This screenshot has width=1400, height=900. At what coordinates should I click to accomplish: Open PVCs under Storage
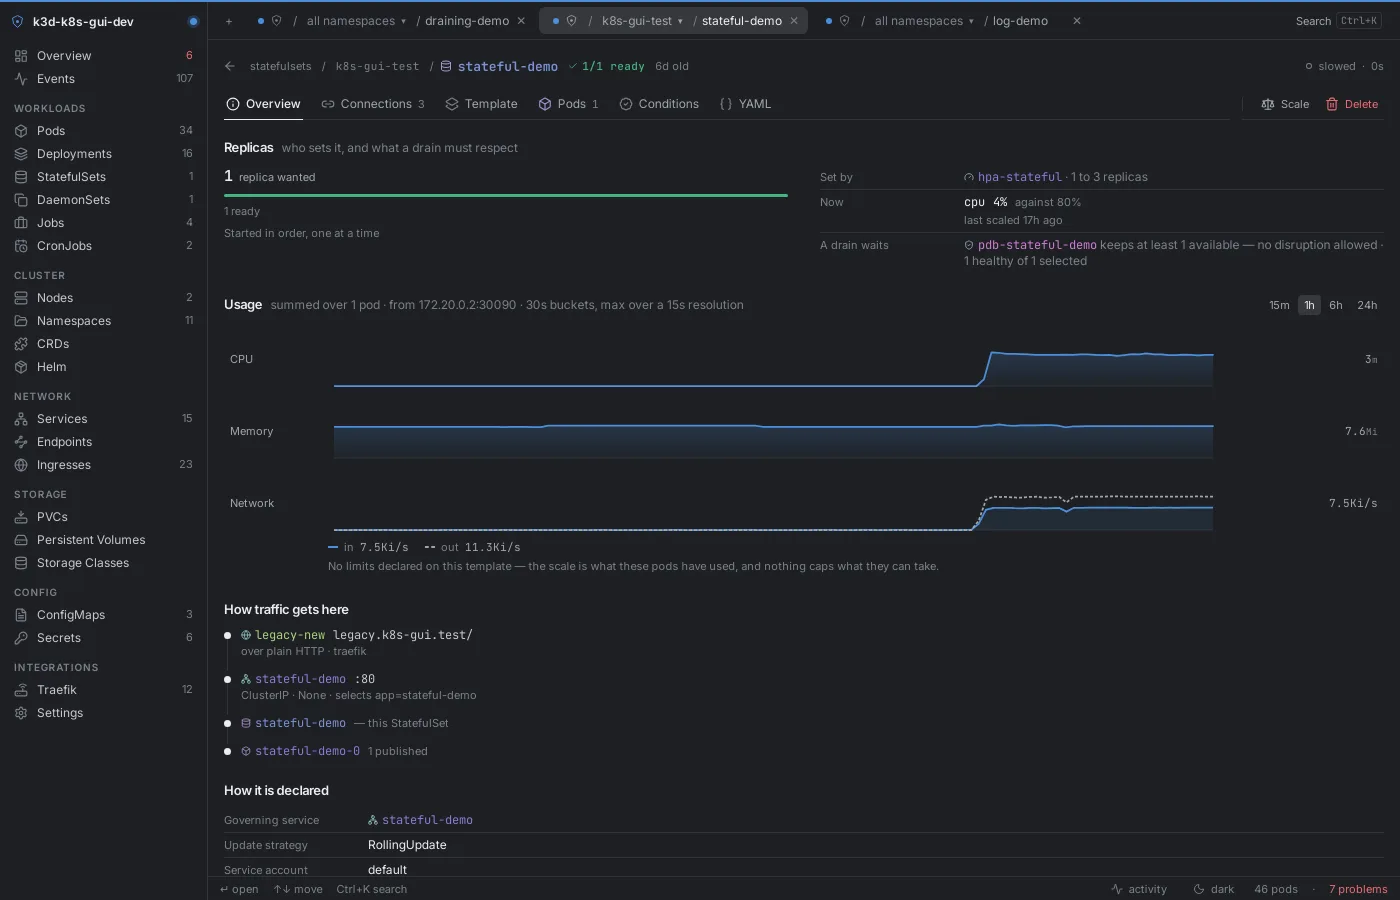103,517
